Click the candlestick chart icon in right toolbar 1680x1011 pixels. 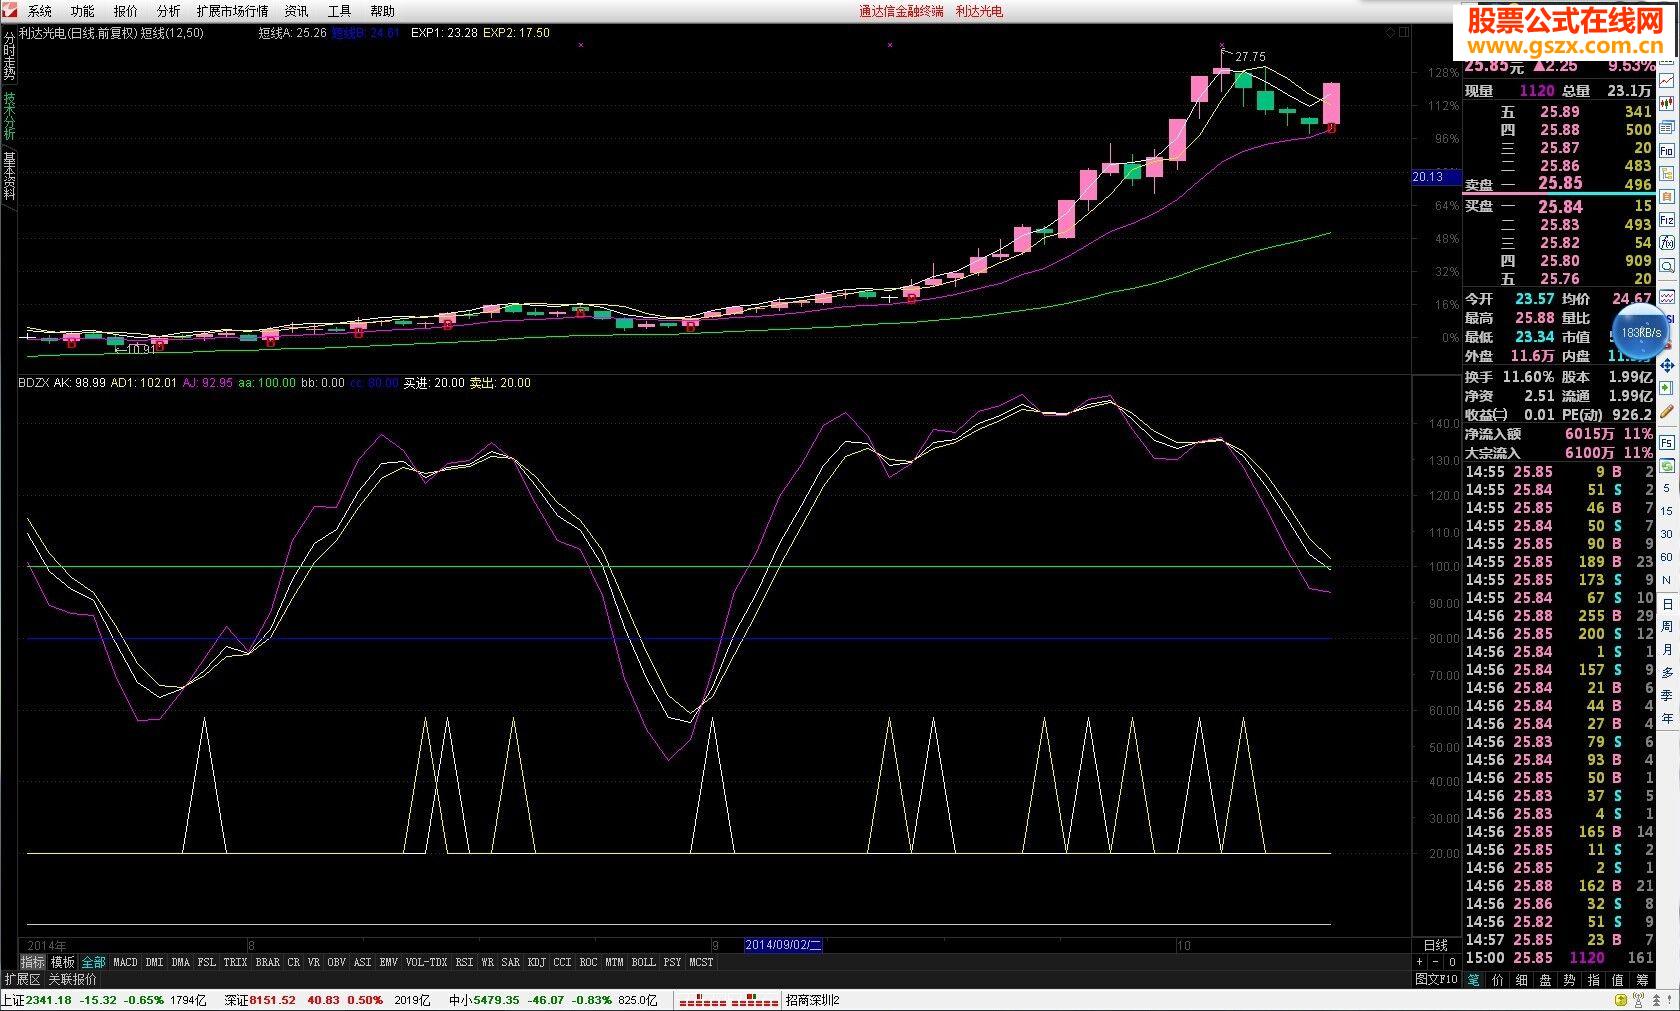pyautogui.click(x=1667, y=104)
